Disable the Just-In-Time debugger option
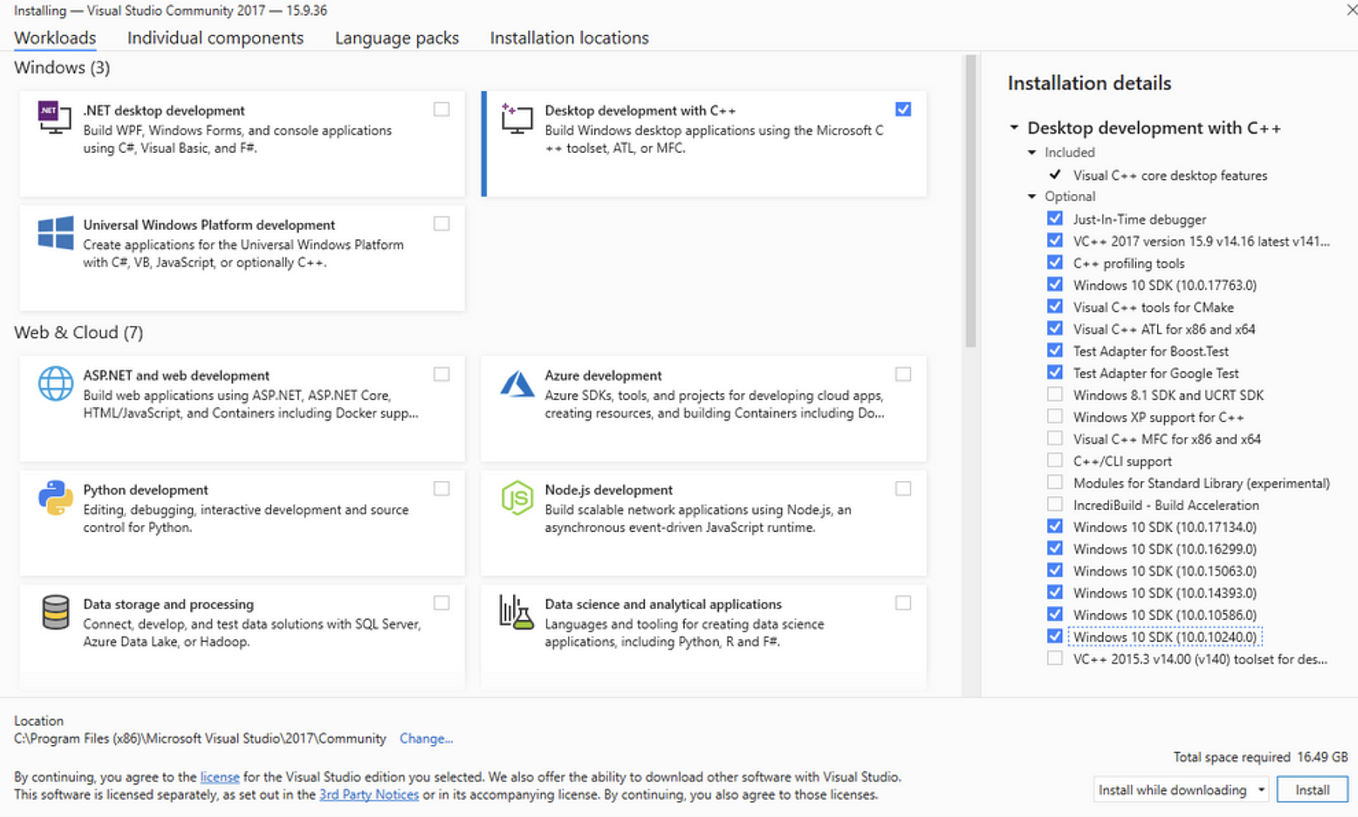 coord(1055,218)
